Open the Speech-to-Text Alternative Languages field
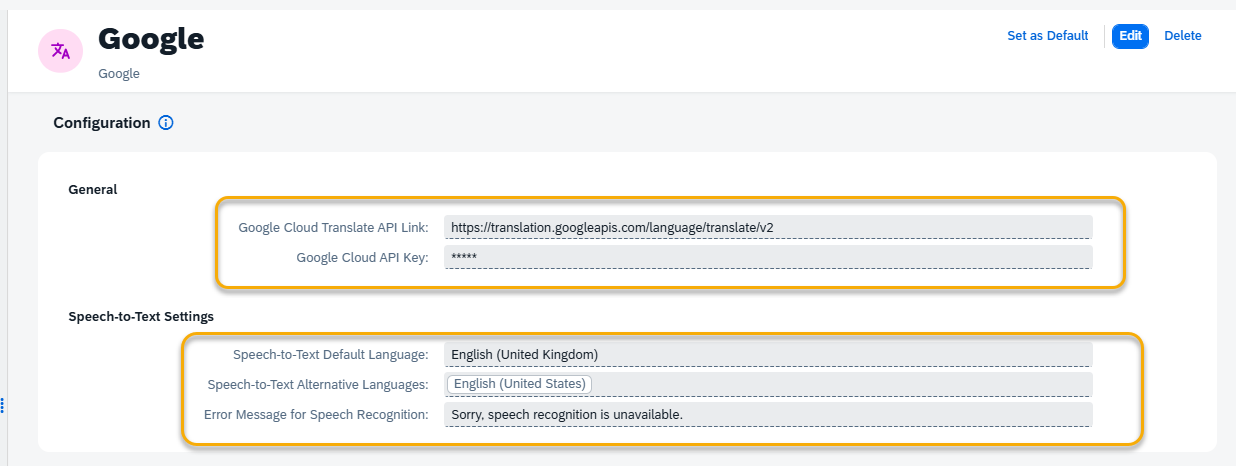The height and width of the screenshot is (466, 1236). [768, 384]
